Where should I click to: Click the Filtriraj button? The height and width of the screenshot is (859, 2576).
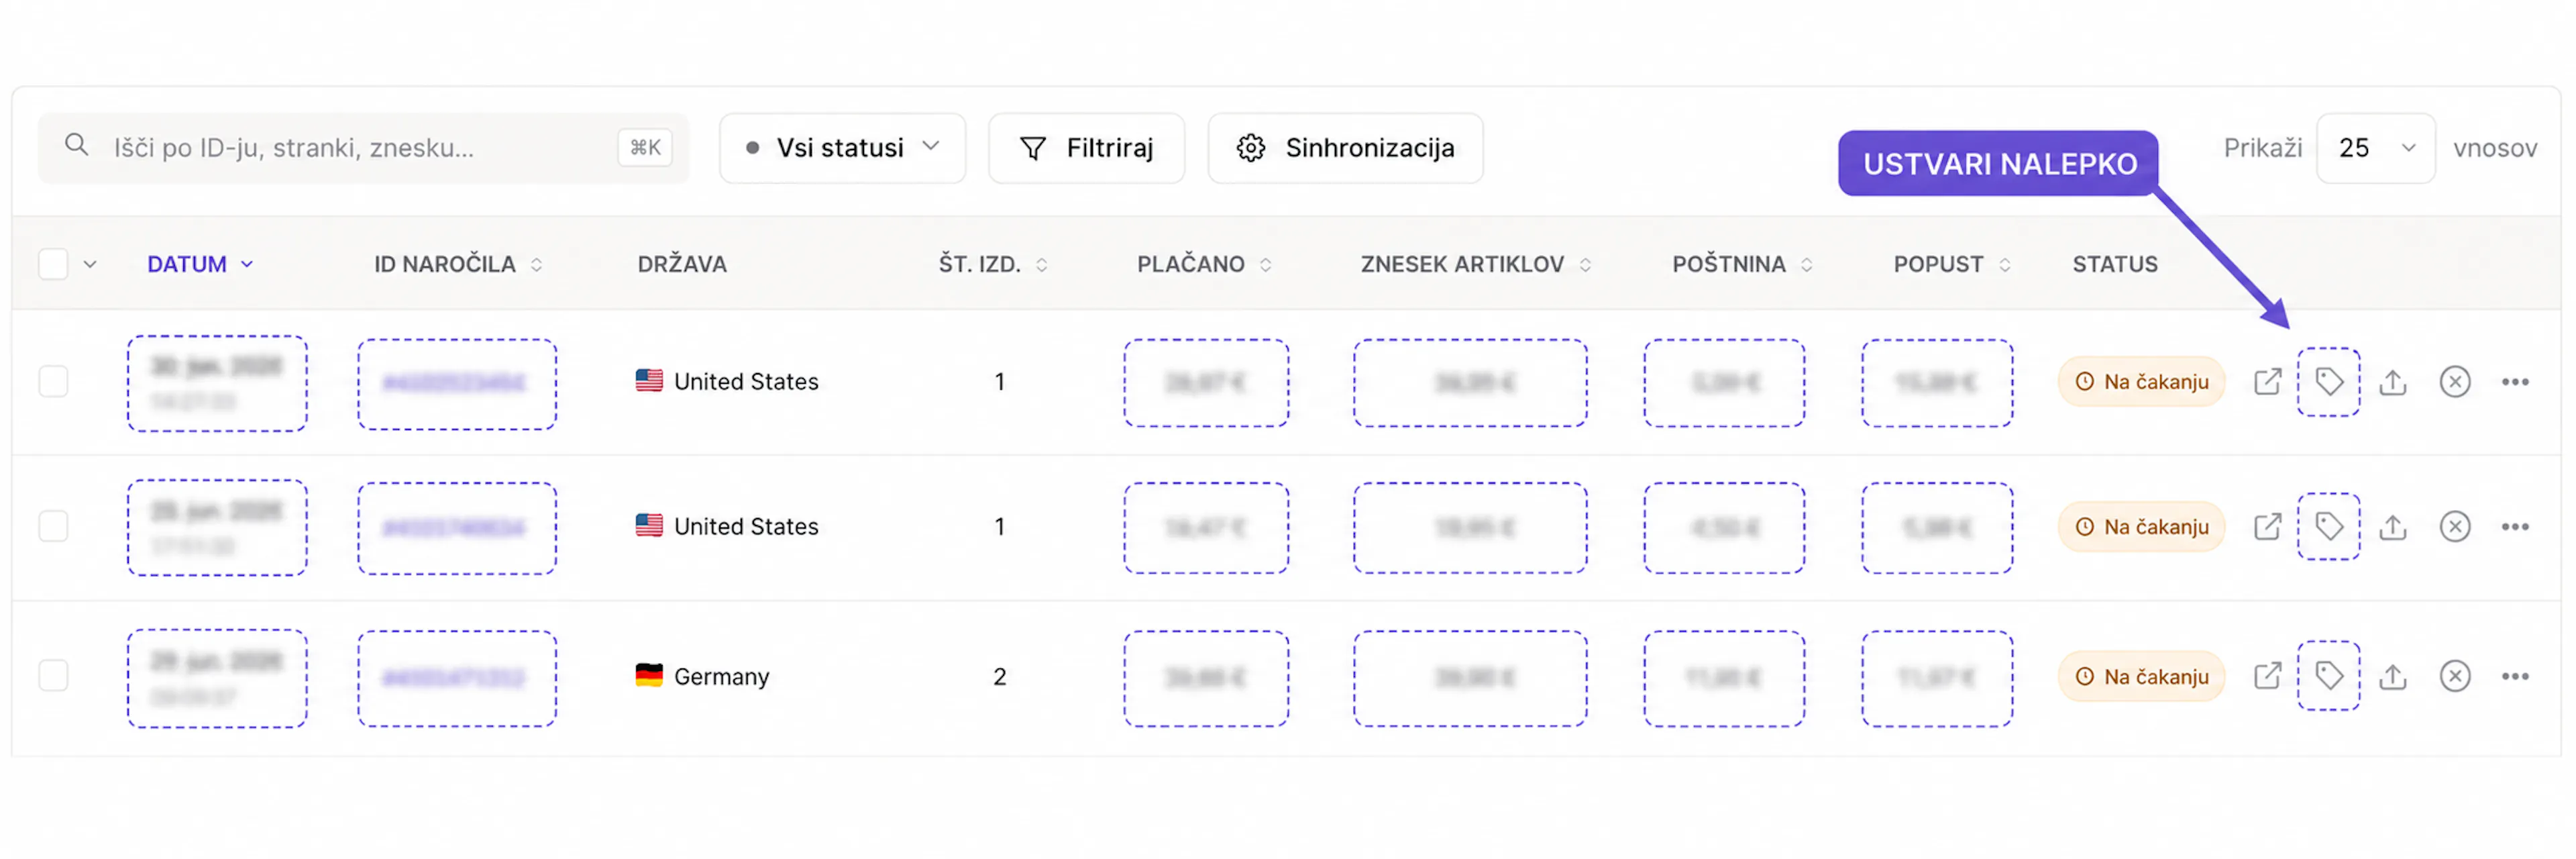pos(1086,148)
